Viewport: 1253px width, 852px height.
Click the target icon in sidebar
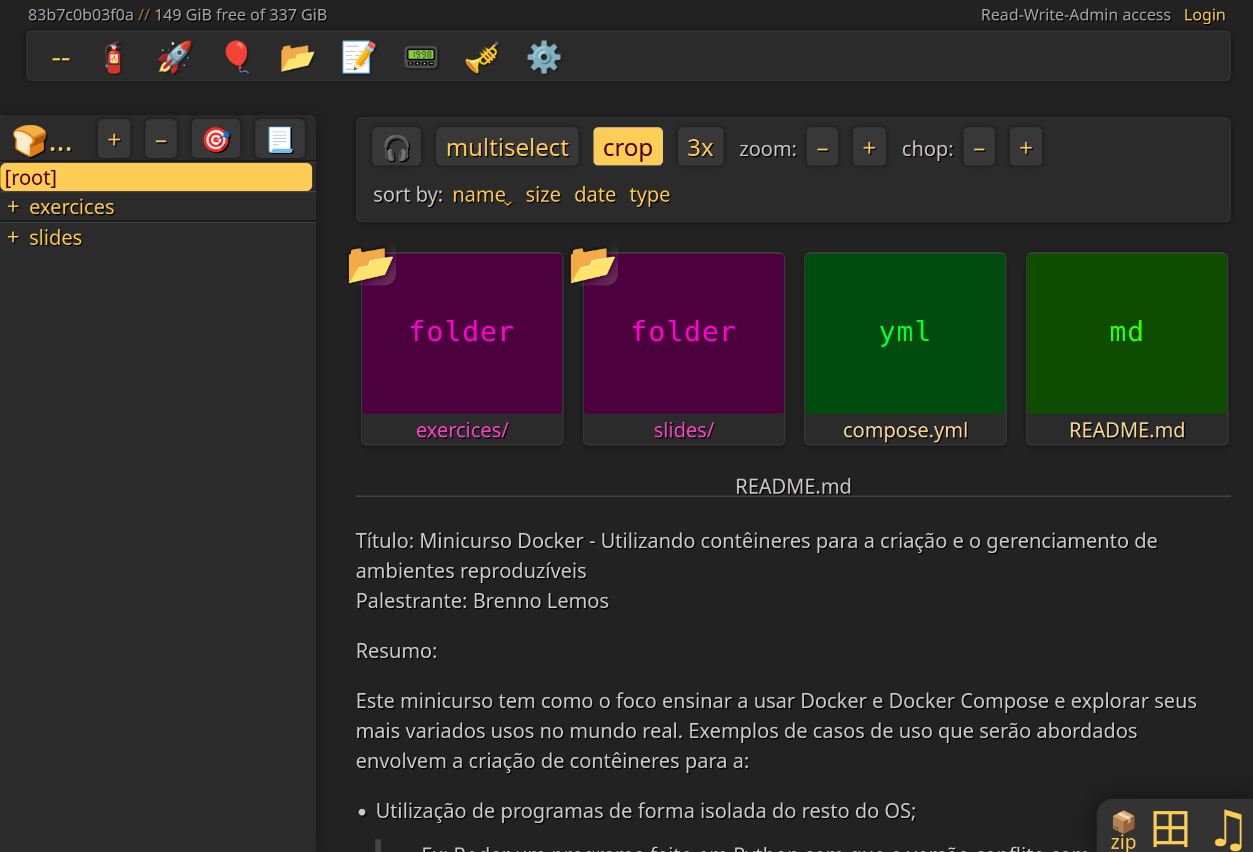coord(216,140)
